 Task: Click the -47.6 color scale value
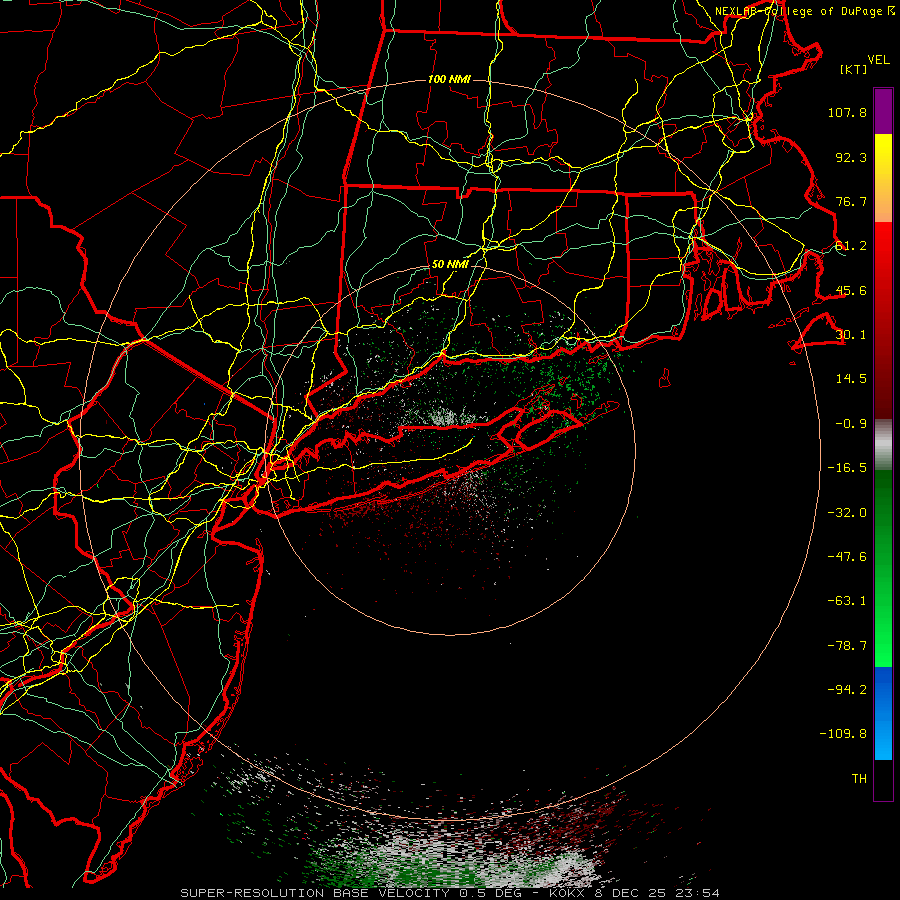847,557
